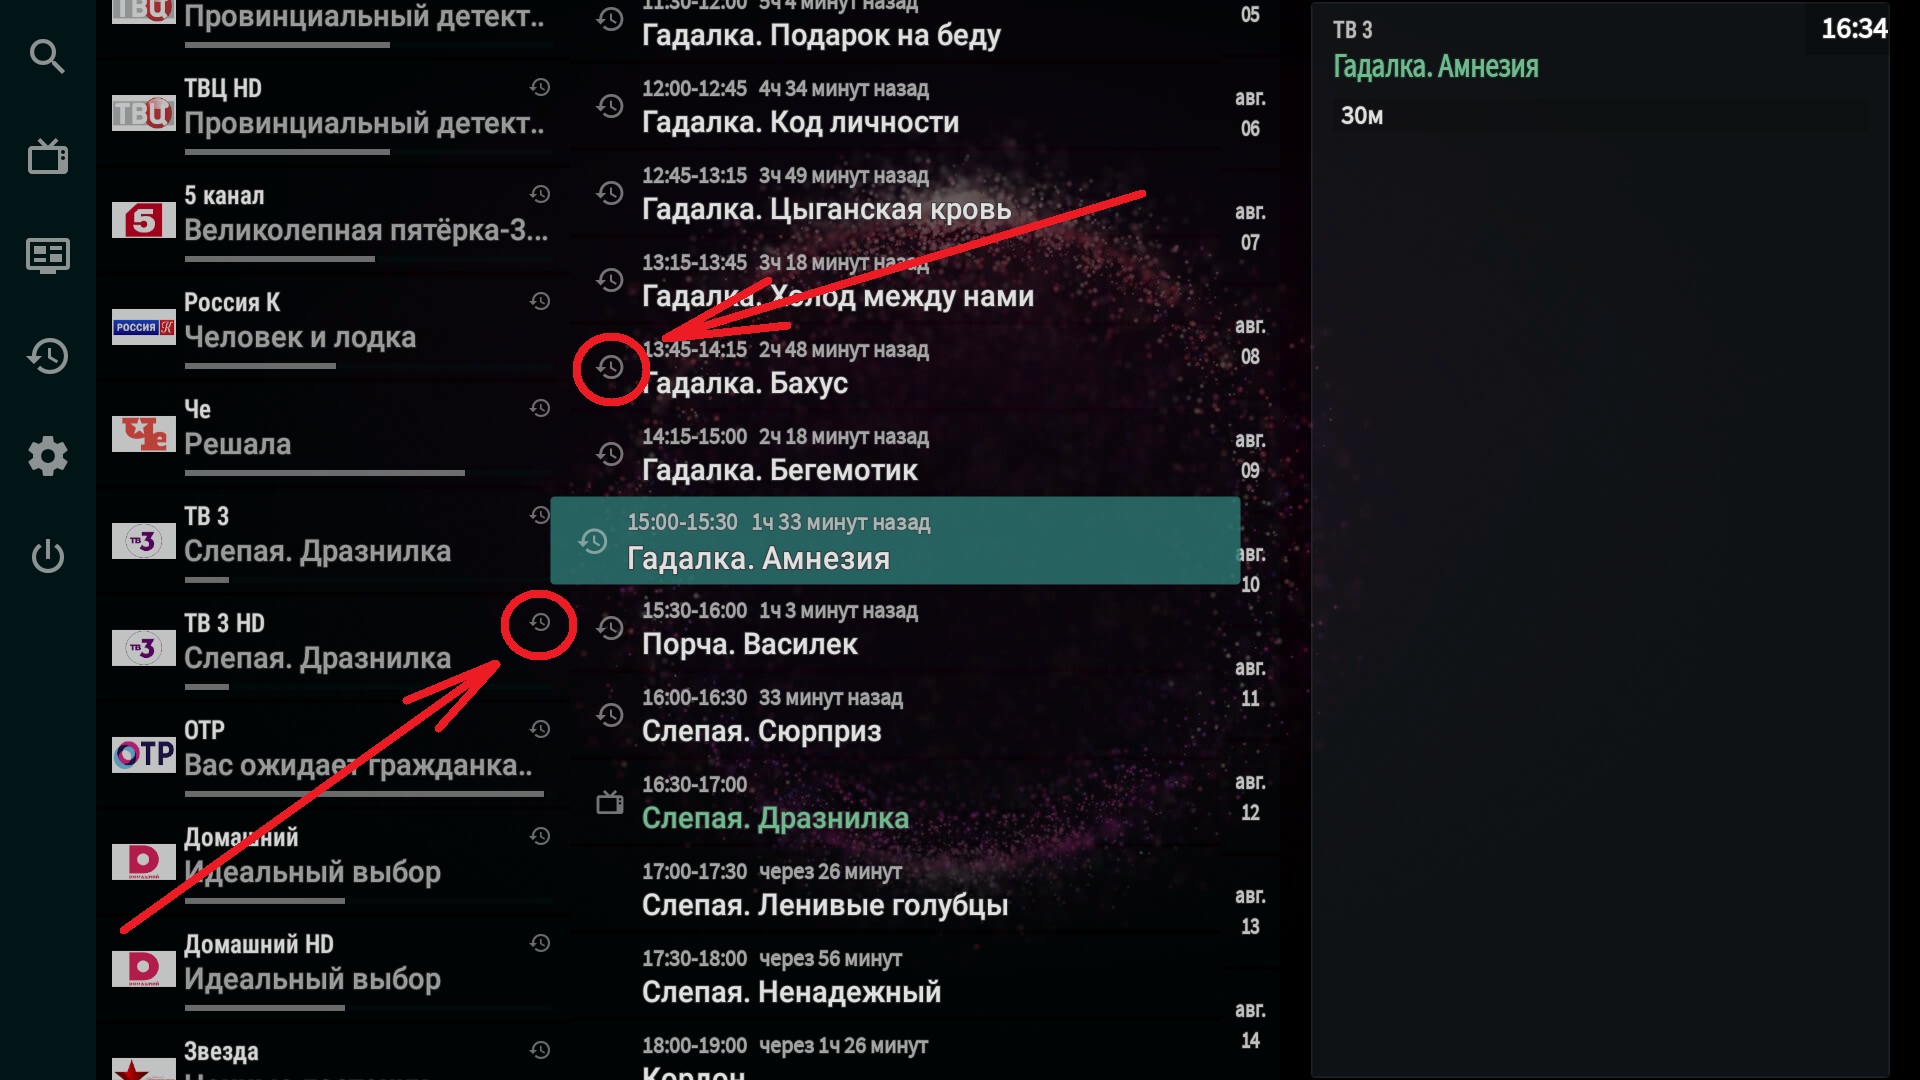This screenshot has height=1080, width=1920.
Task: Click the power icon in sidebar
Action: [47, 556]
